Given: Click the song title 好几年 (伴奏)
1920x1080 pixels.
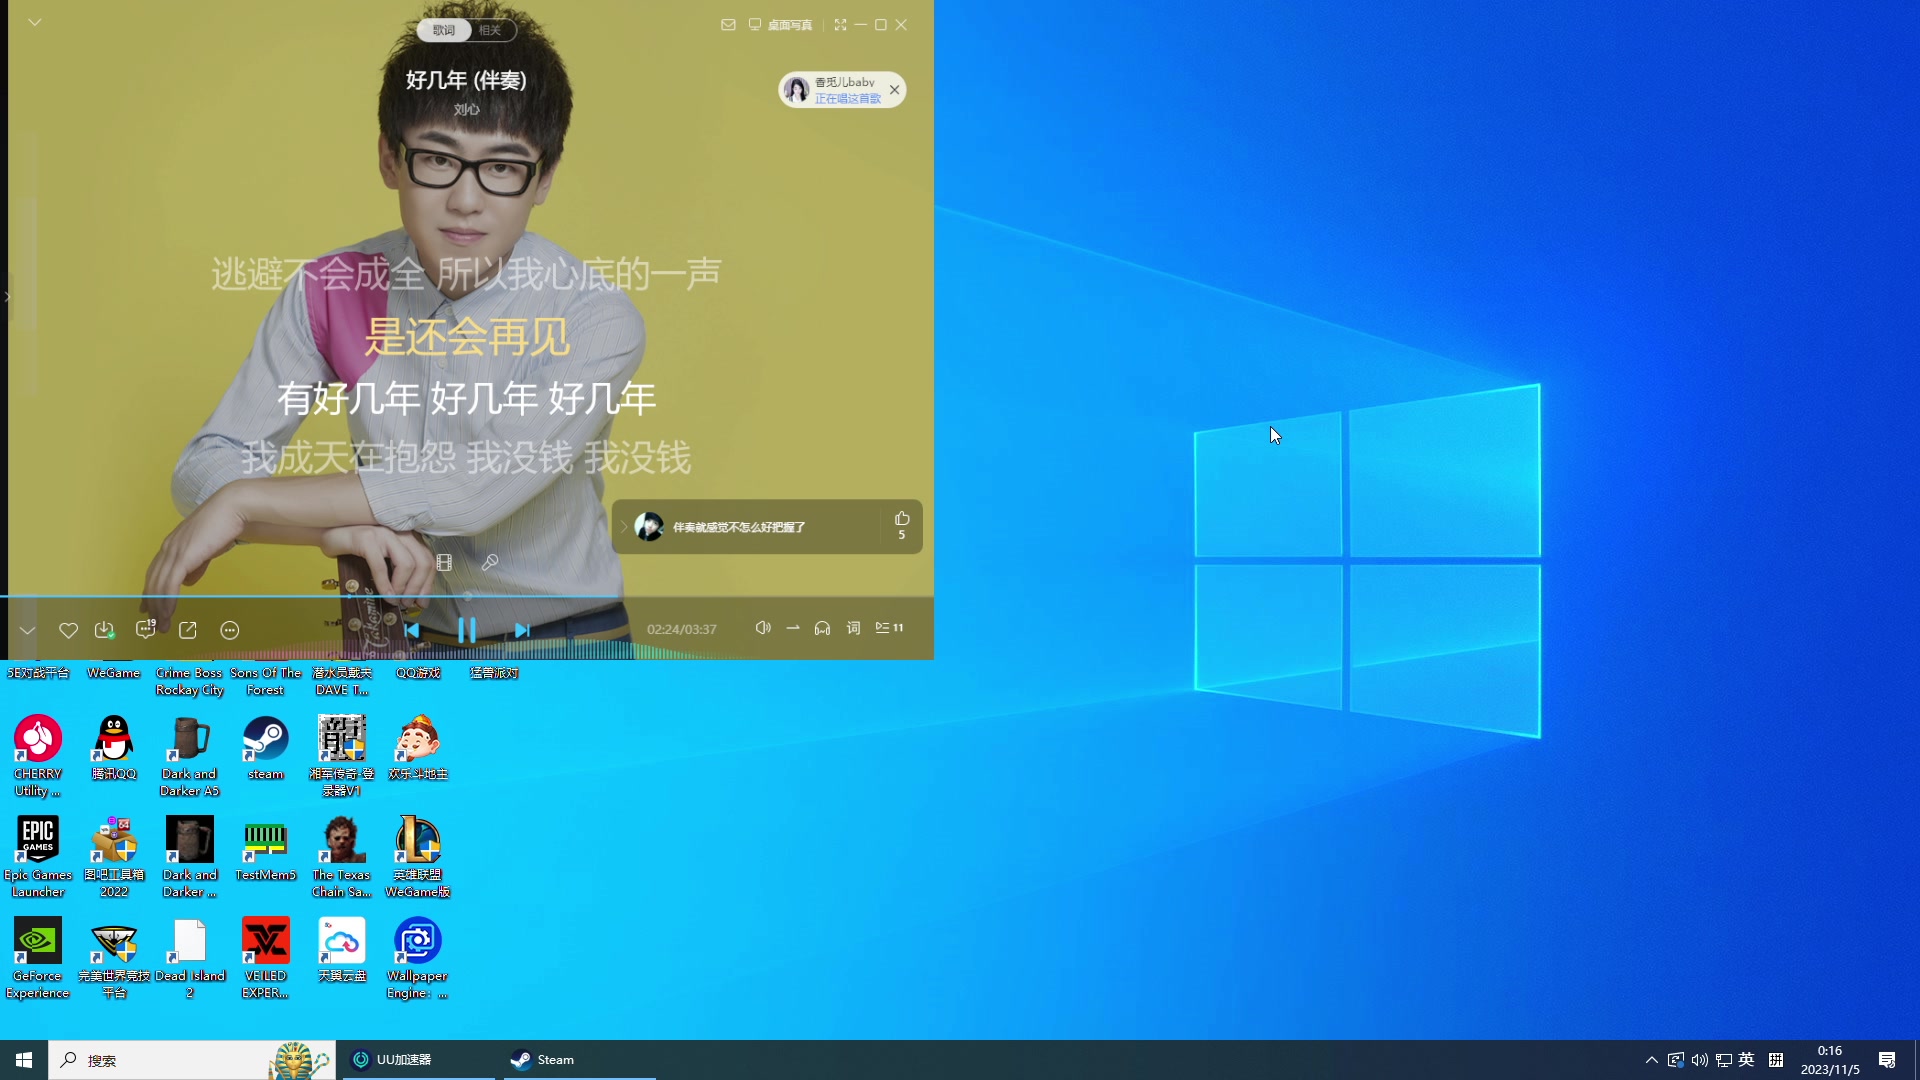Looking at the screenshot, I should [466, 80].
